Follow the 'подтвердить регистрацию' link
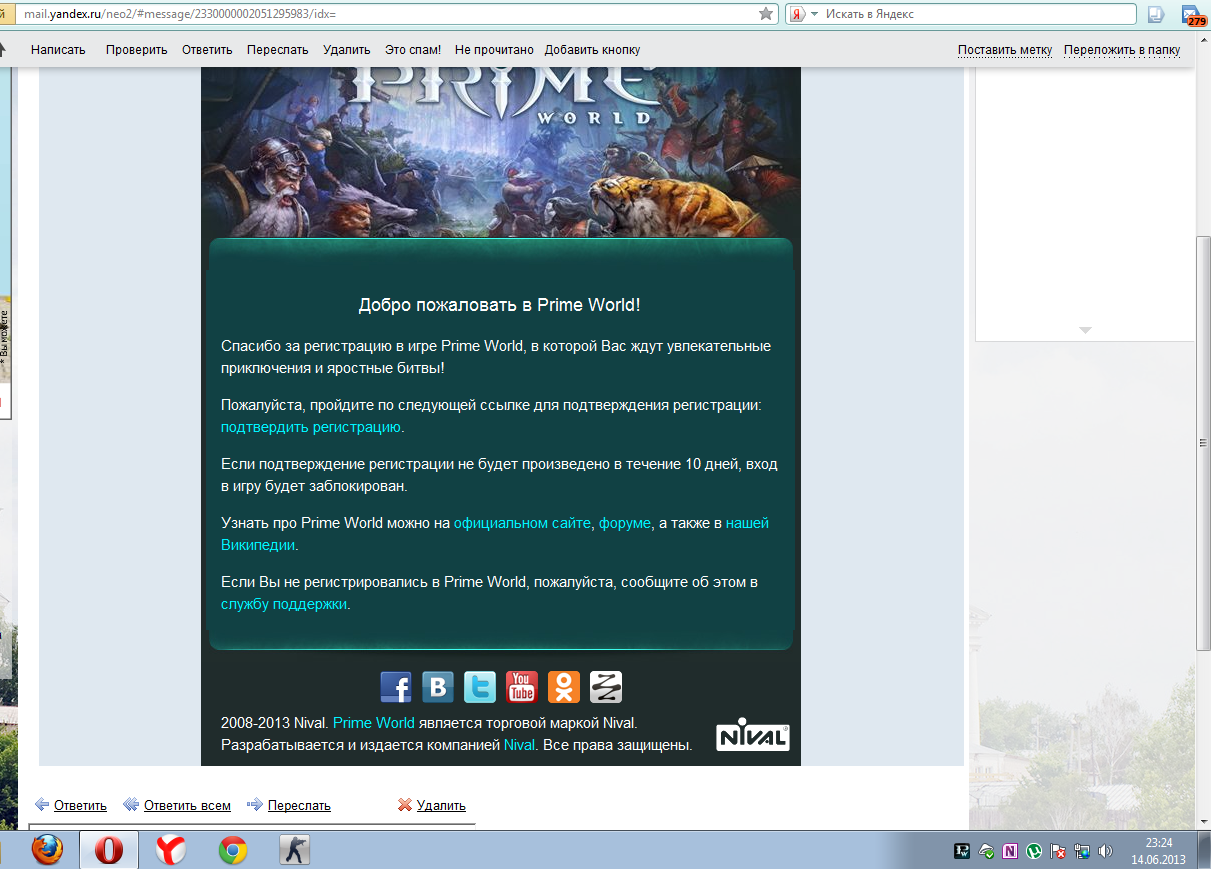This screenshot has height=869, width=1211. click(311, 427)
